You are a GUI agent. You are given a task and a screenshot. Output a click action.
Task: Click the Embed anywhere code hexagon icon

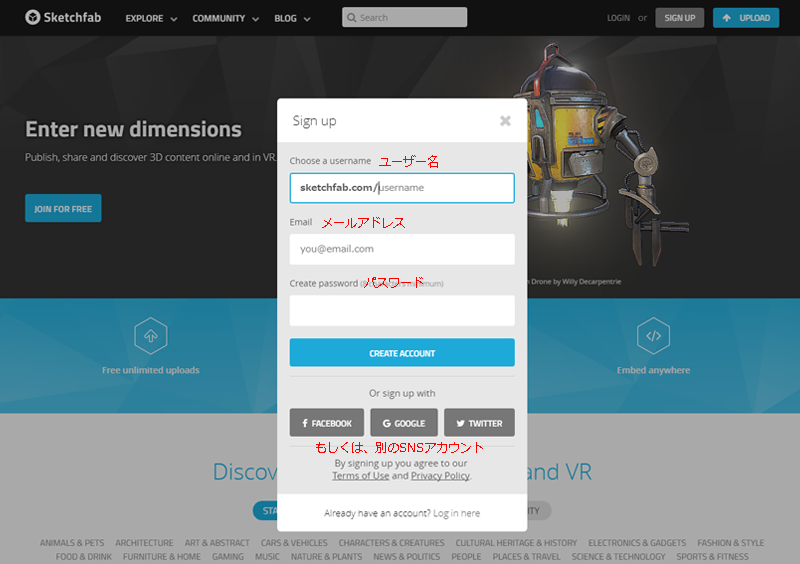coord(653,335)
